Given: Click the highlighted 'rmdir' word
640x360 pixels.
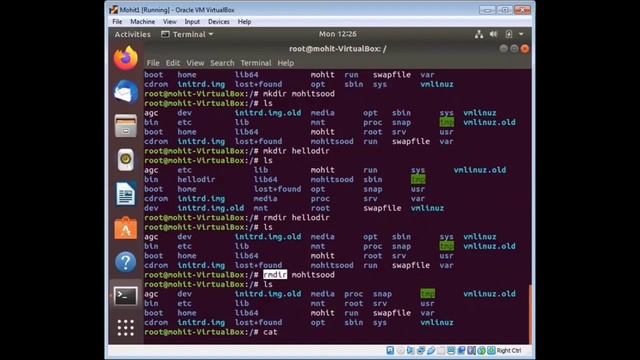Looking at the screenshot, I should tap(275, 275).
